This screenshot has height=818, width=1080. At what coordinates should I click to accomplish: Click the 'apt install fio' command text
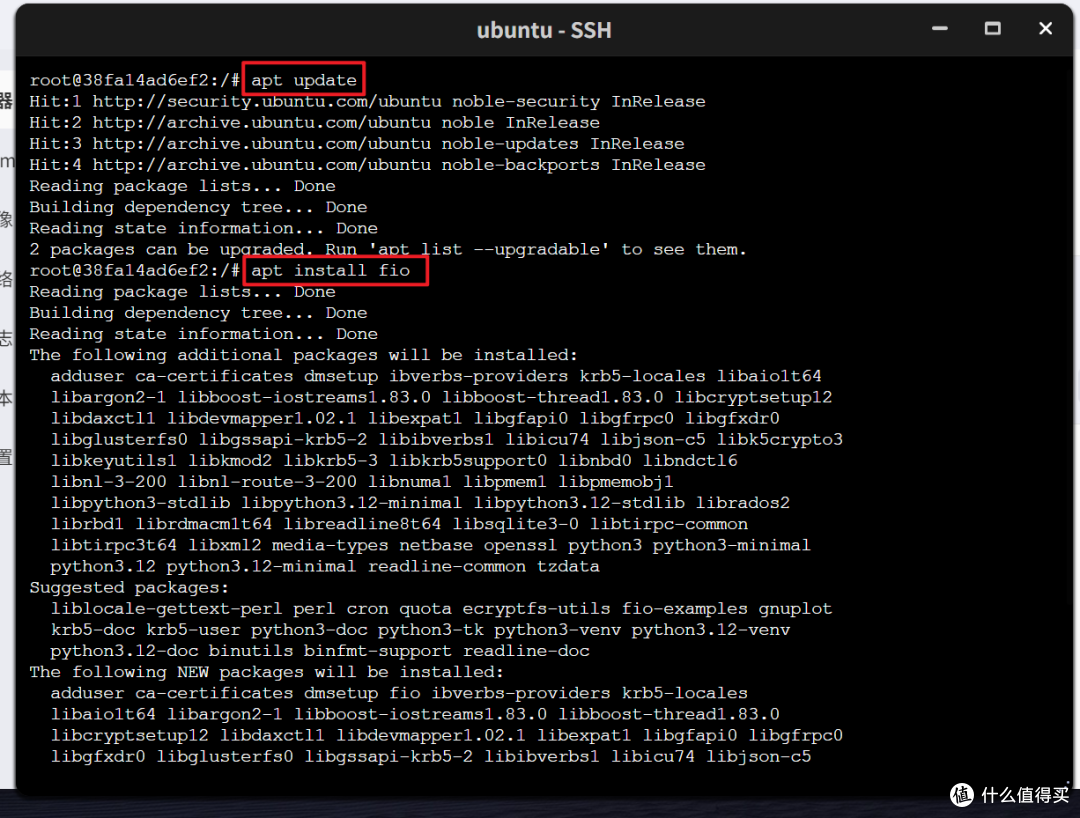tap(330, 271)
